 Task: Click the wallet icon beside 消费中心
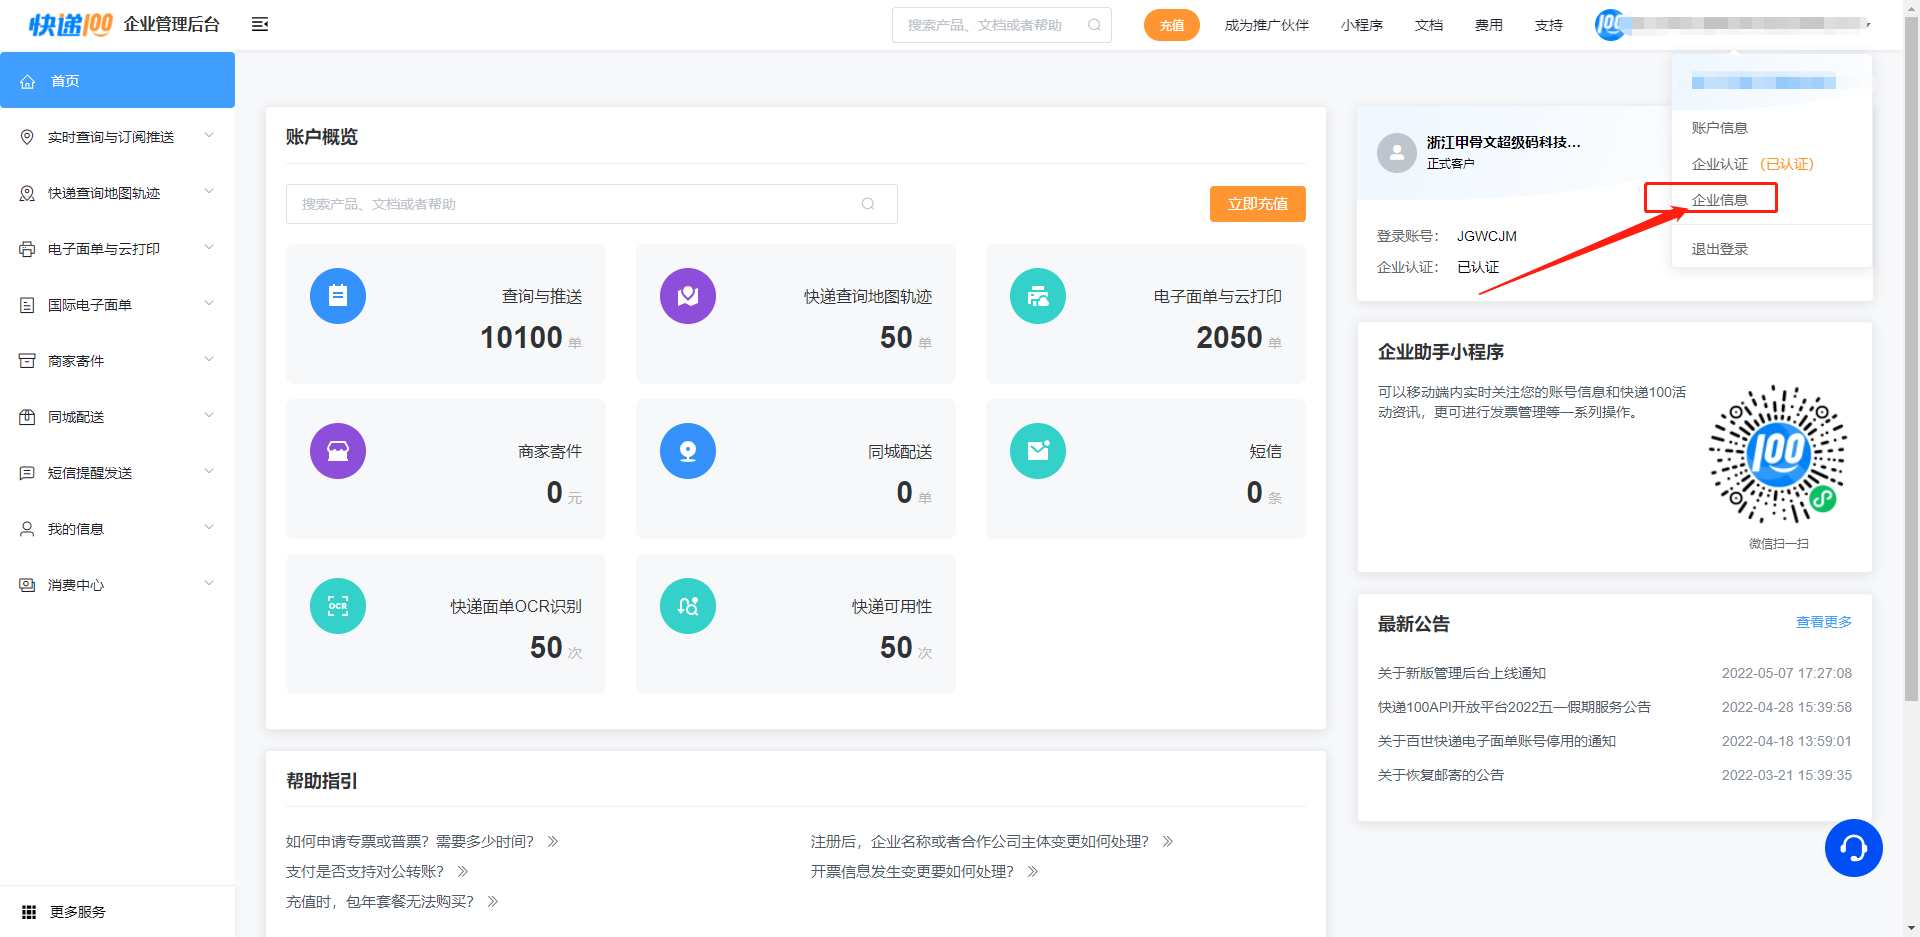pos(27,585)
